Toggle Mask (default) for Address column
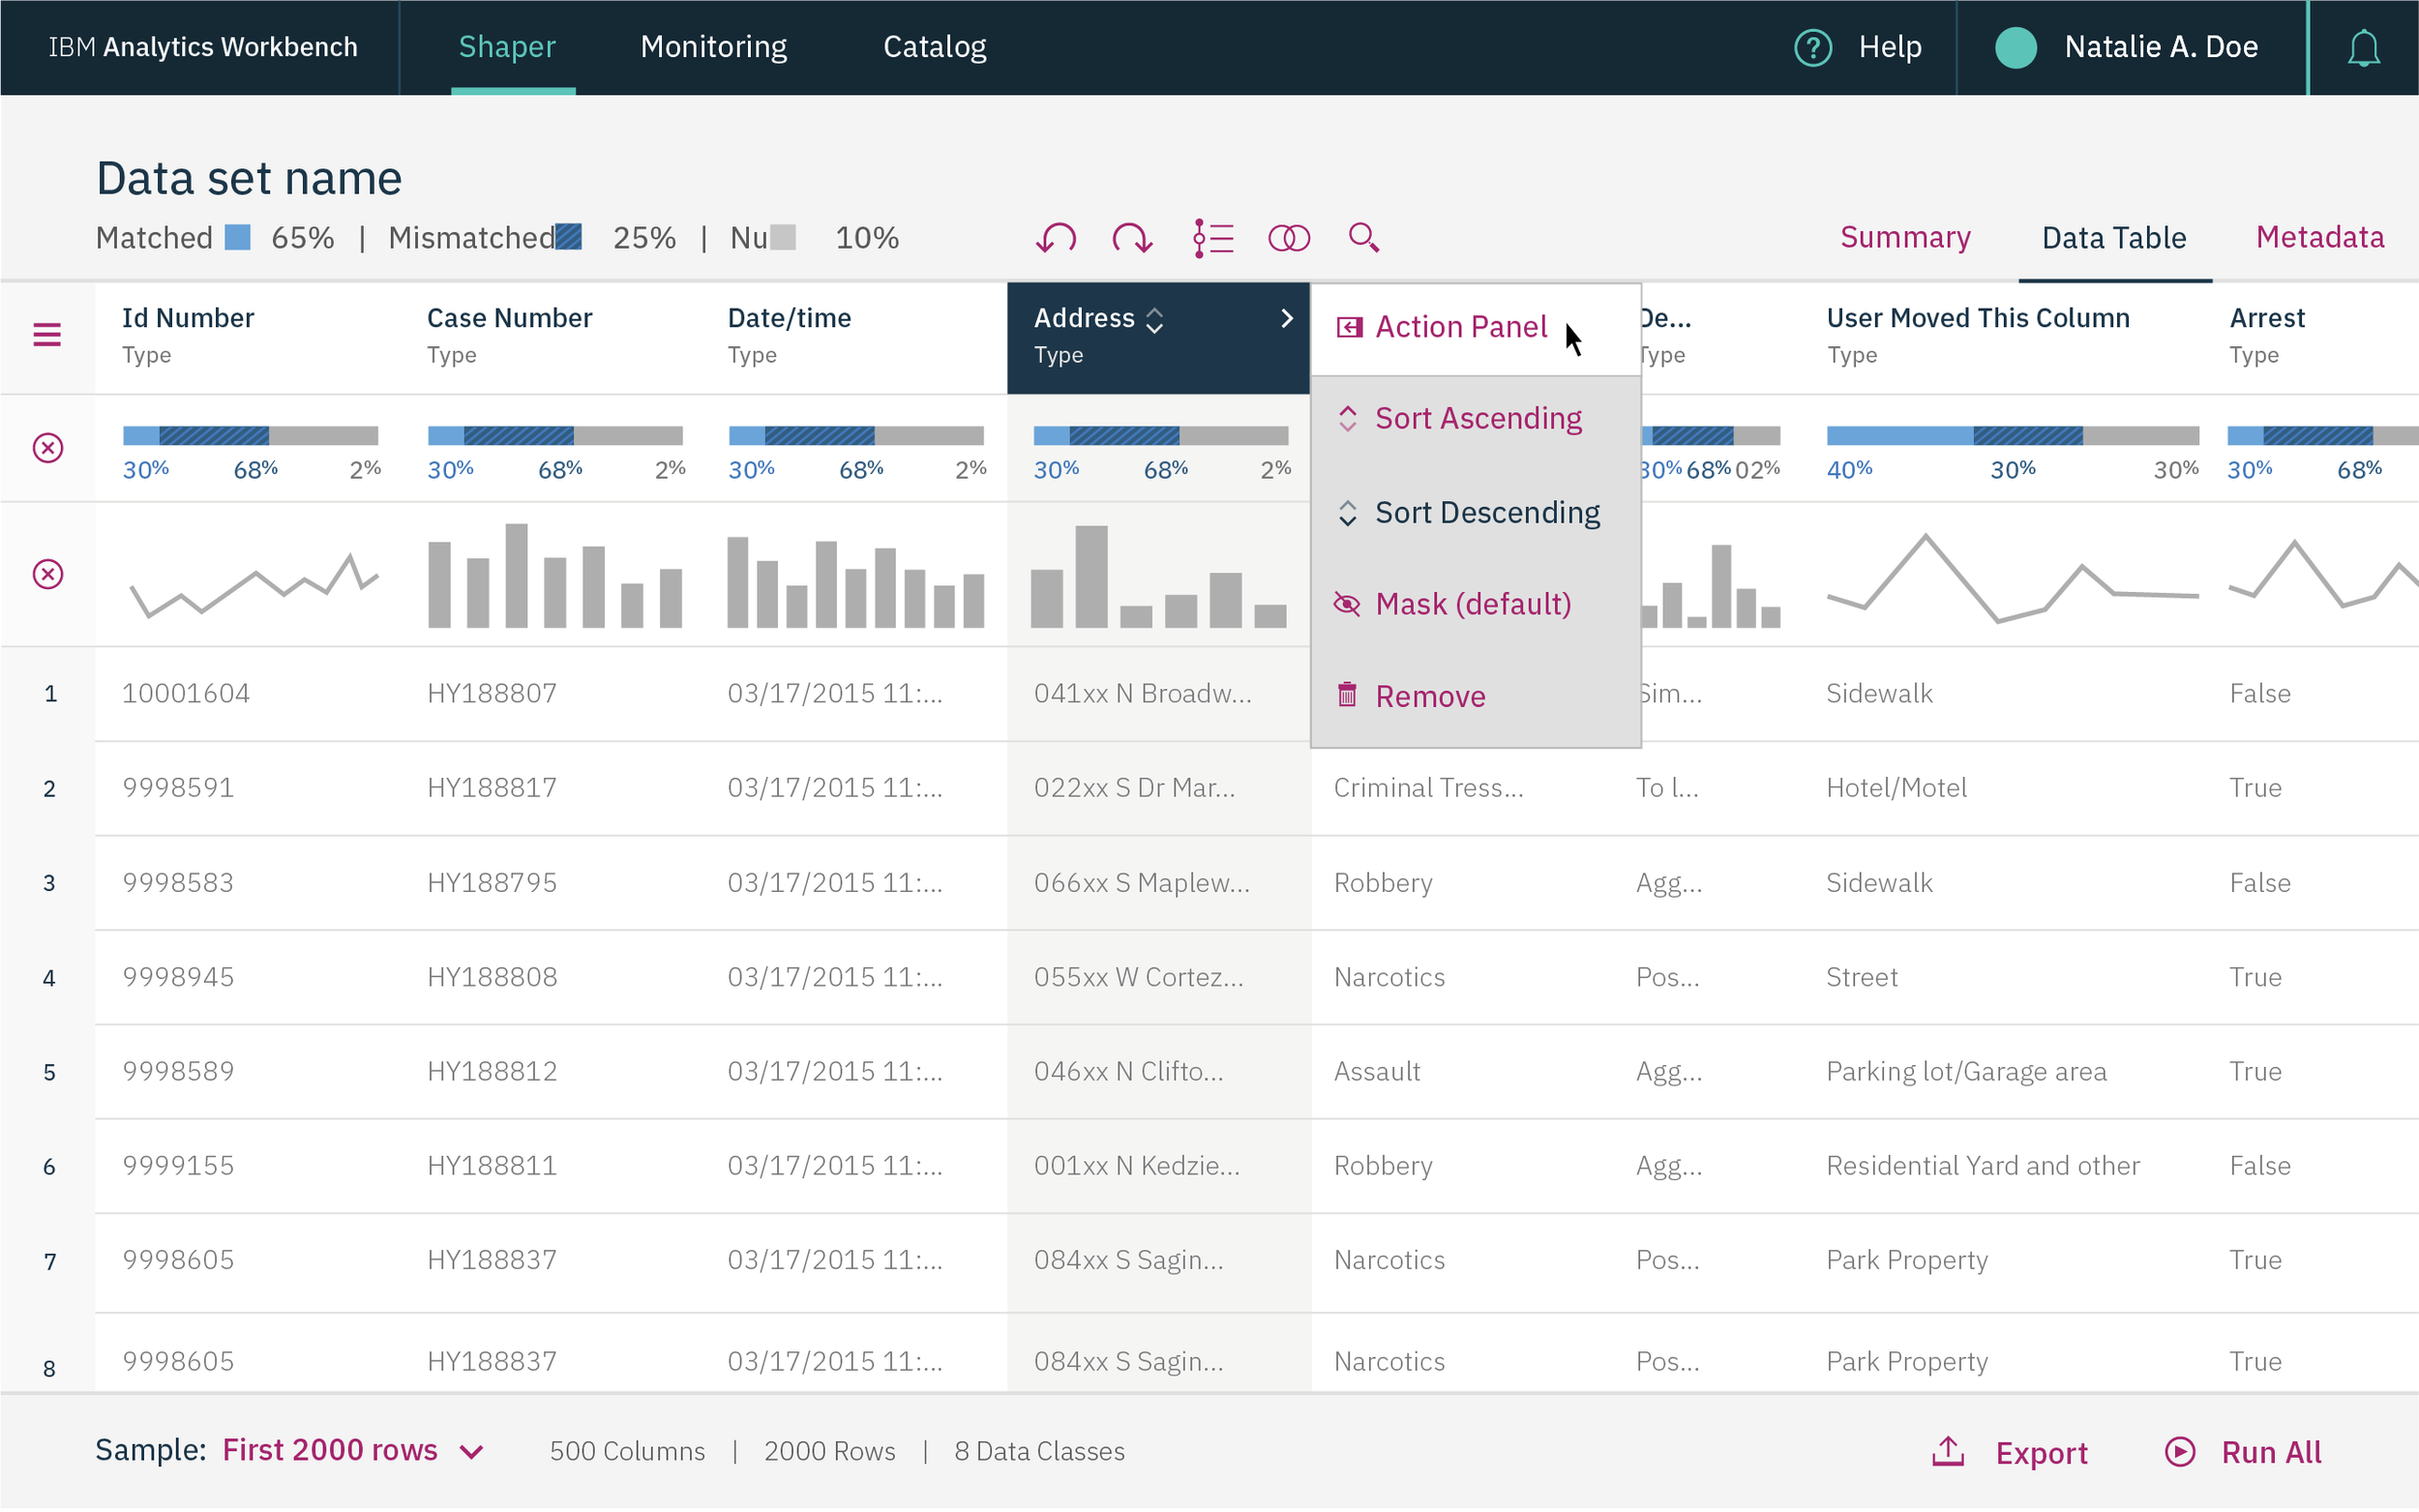Image resolution: width=2419 pixels, height=1512 pixels. (1471, 604)
